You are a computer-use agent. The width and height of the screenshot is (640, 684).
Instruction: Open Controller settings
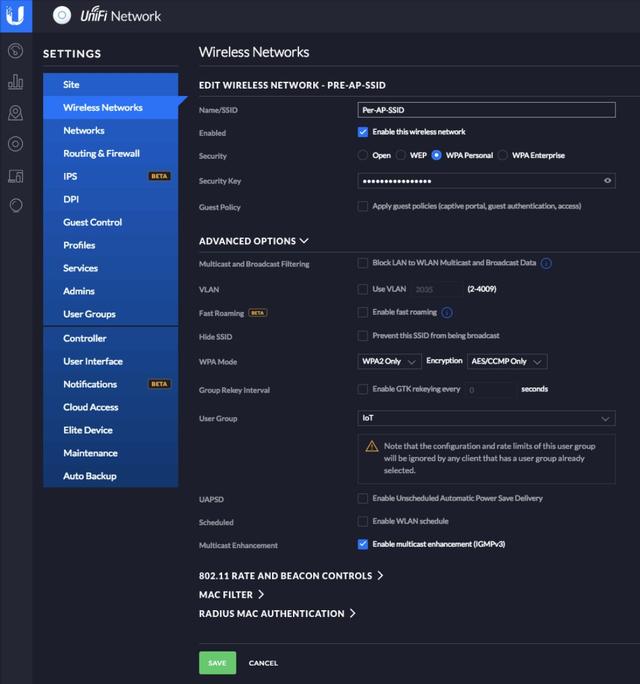[111, 339]
